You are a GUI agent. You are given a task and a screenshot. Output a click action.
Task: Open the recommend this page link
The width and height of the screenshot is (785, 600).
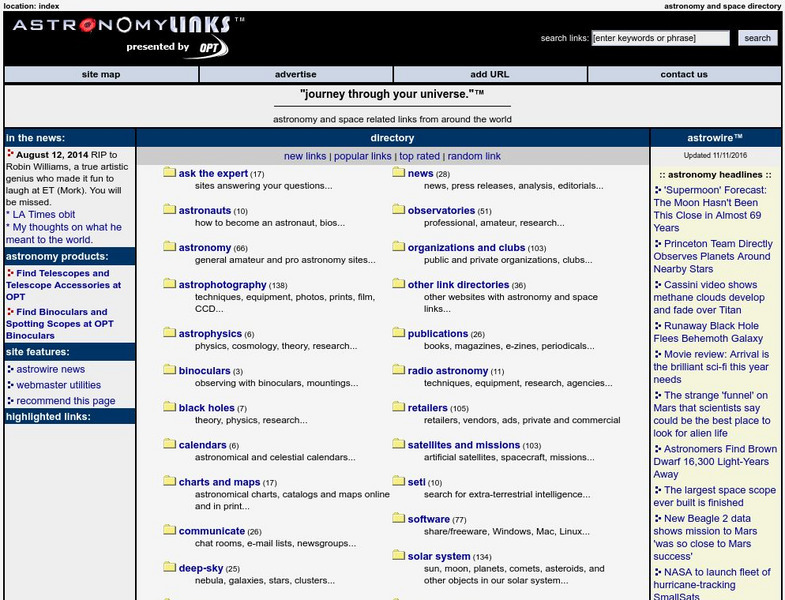tap(66, 401)
